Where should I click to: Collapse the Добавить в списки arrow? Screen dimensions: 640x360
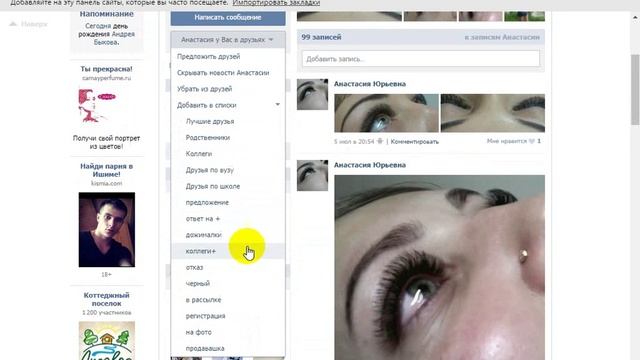(278, 105)
